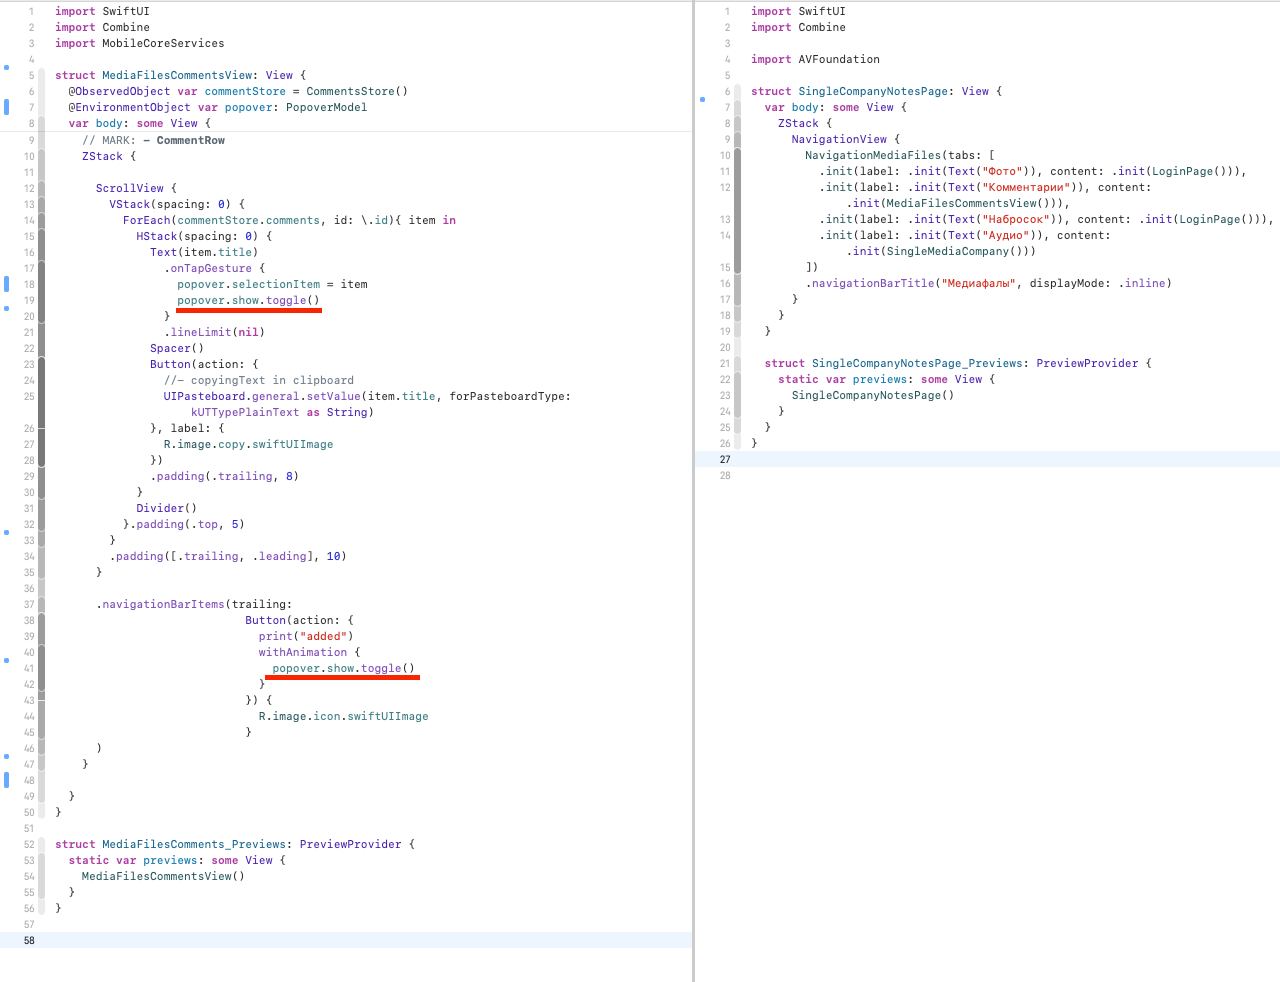Click the ".lineLimit(nil)" modifier

214,332
